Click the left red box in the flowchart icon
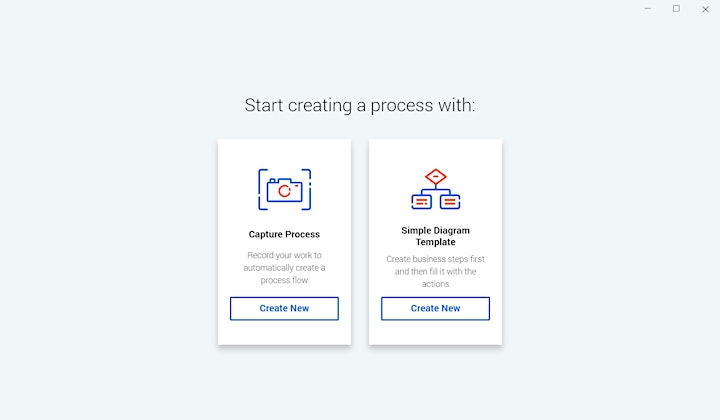The image size is (720, 420). pos(422,202)
